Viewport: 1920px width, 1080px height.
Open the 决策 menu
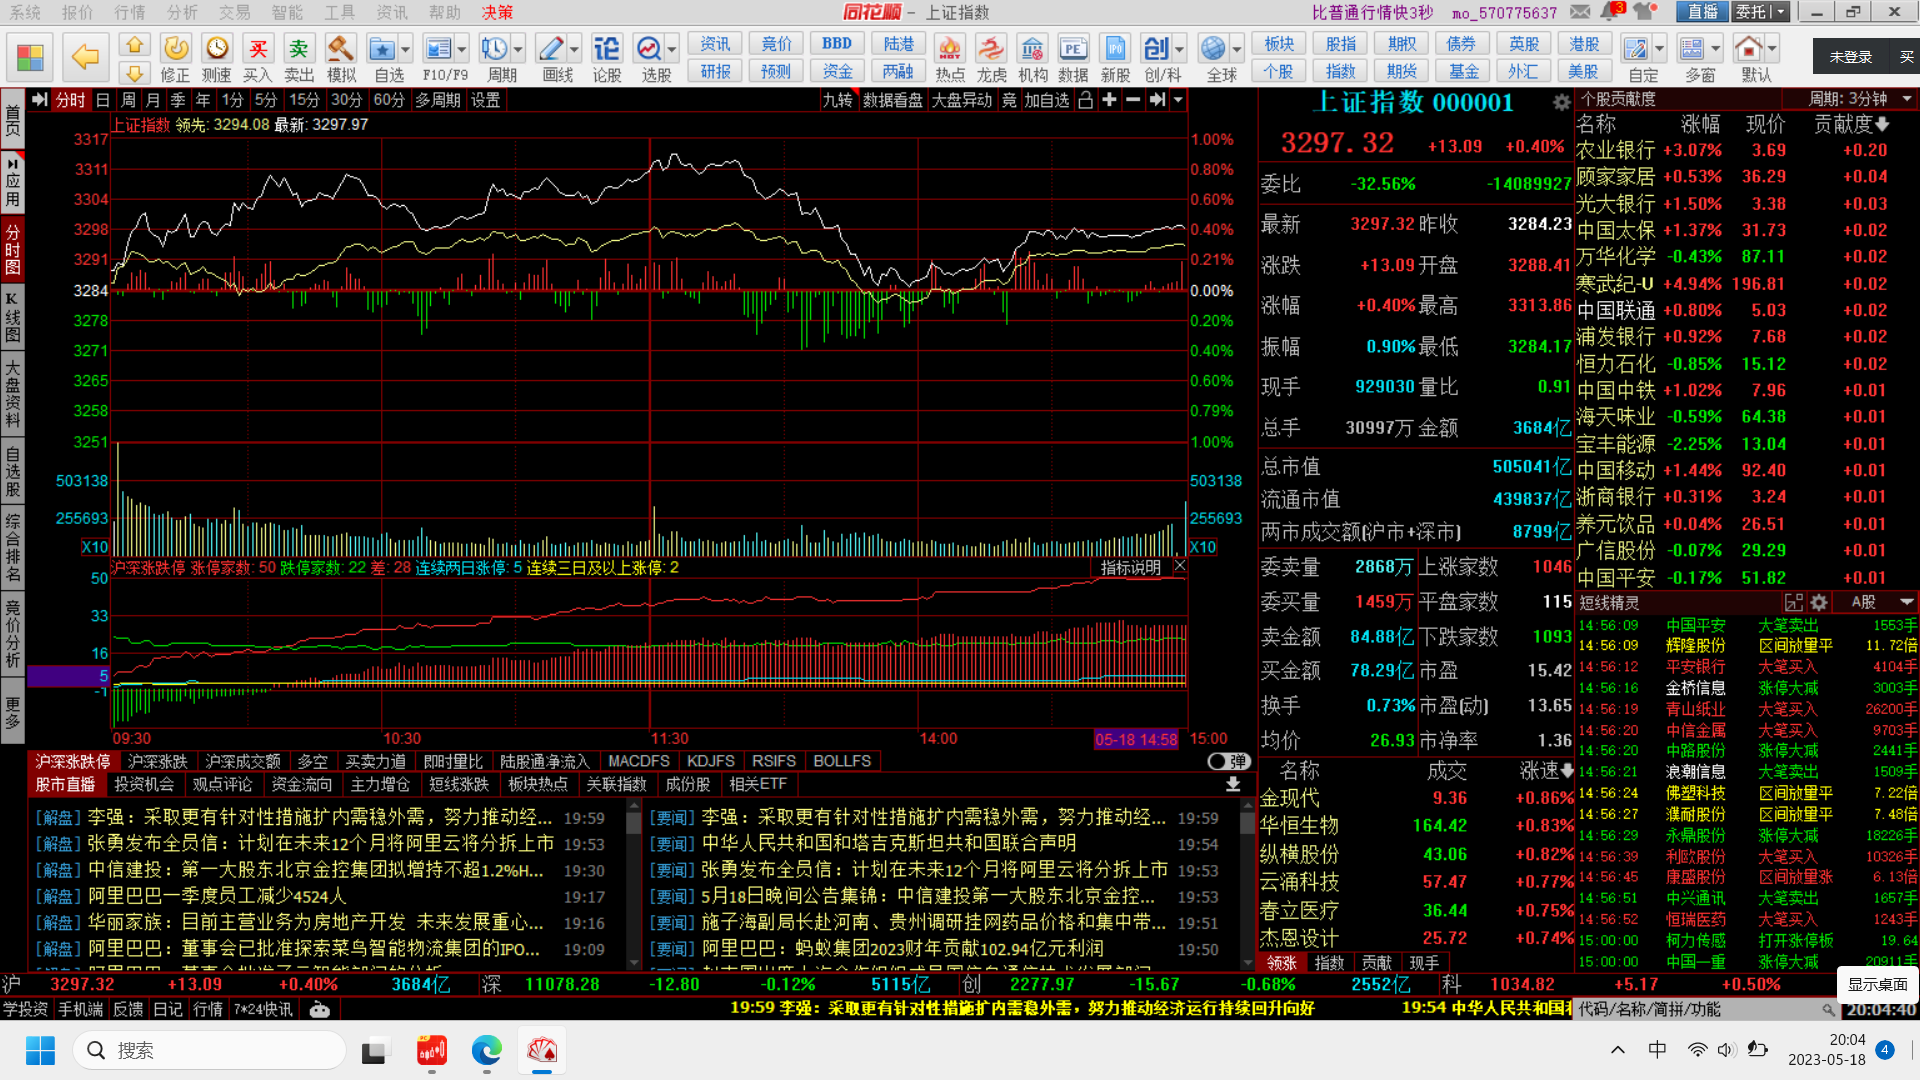tap(497, 12)
